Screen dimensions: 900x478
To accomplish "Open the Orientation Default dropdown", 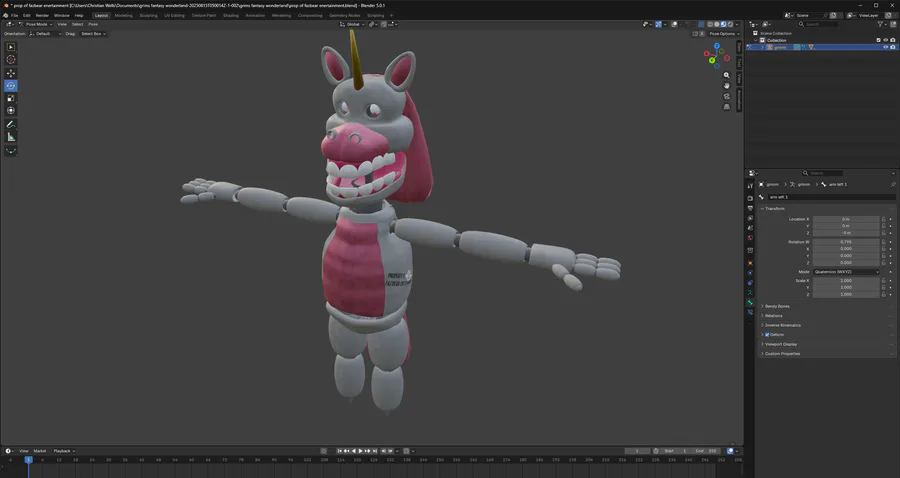I will 45,34.
